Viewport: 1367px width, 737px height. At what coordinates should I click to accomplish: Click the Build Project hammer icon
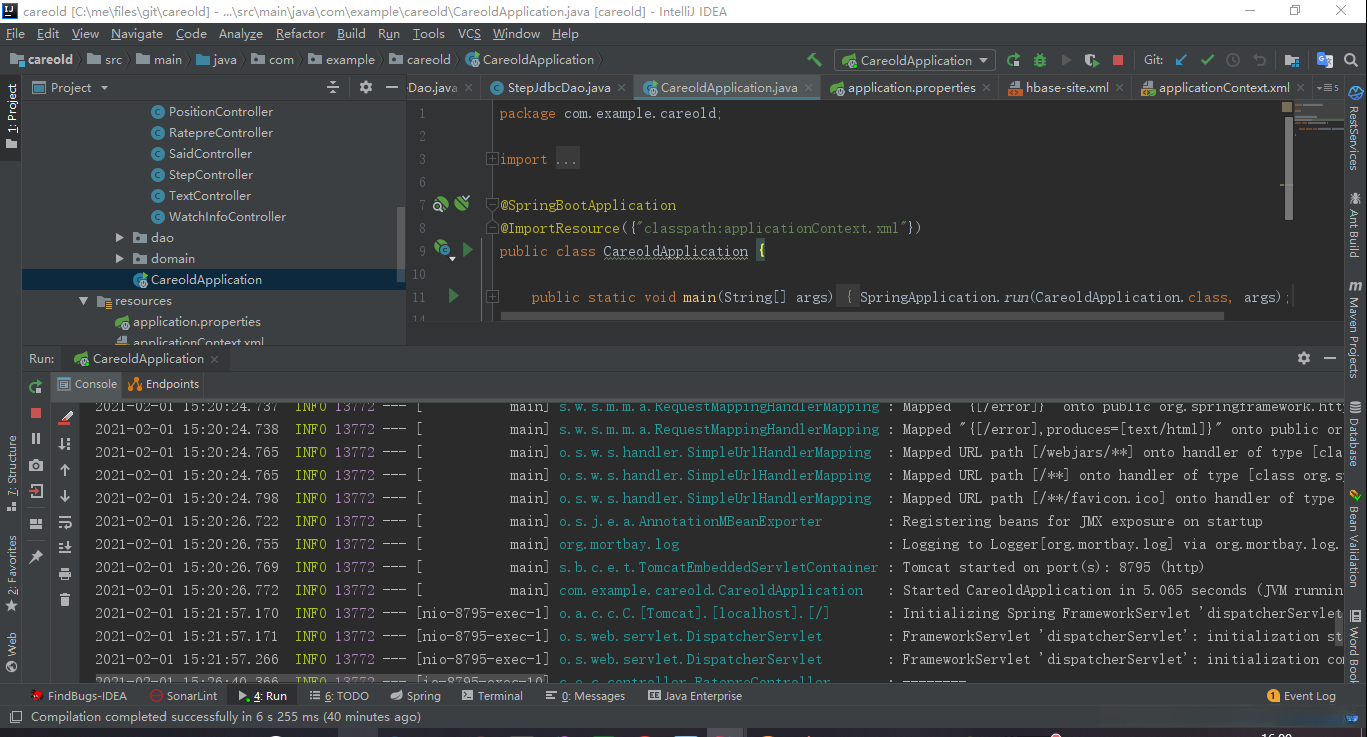click(x=815, y=60)
